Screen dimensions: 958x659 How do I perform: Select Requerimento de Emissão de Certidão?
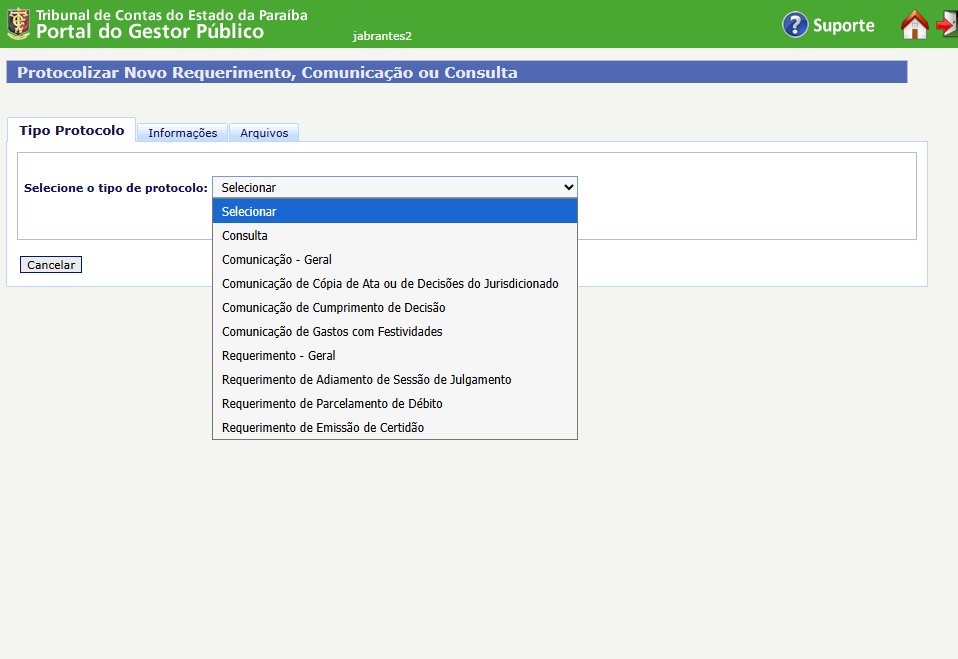[395, 428]
